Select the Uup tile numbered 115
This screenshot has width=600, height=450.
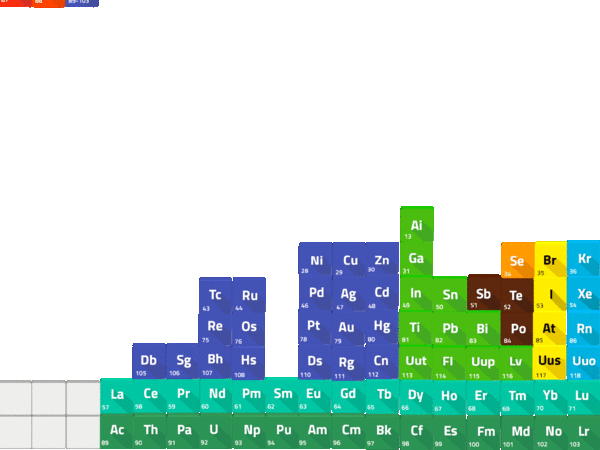[x=483, y=362]
